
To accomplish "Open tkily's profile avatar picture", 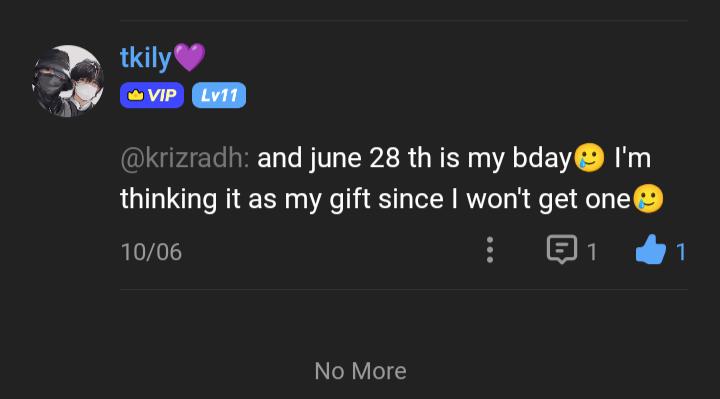I will pyautogui.click(x=68, y=81).
